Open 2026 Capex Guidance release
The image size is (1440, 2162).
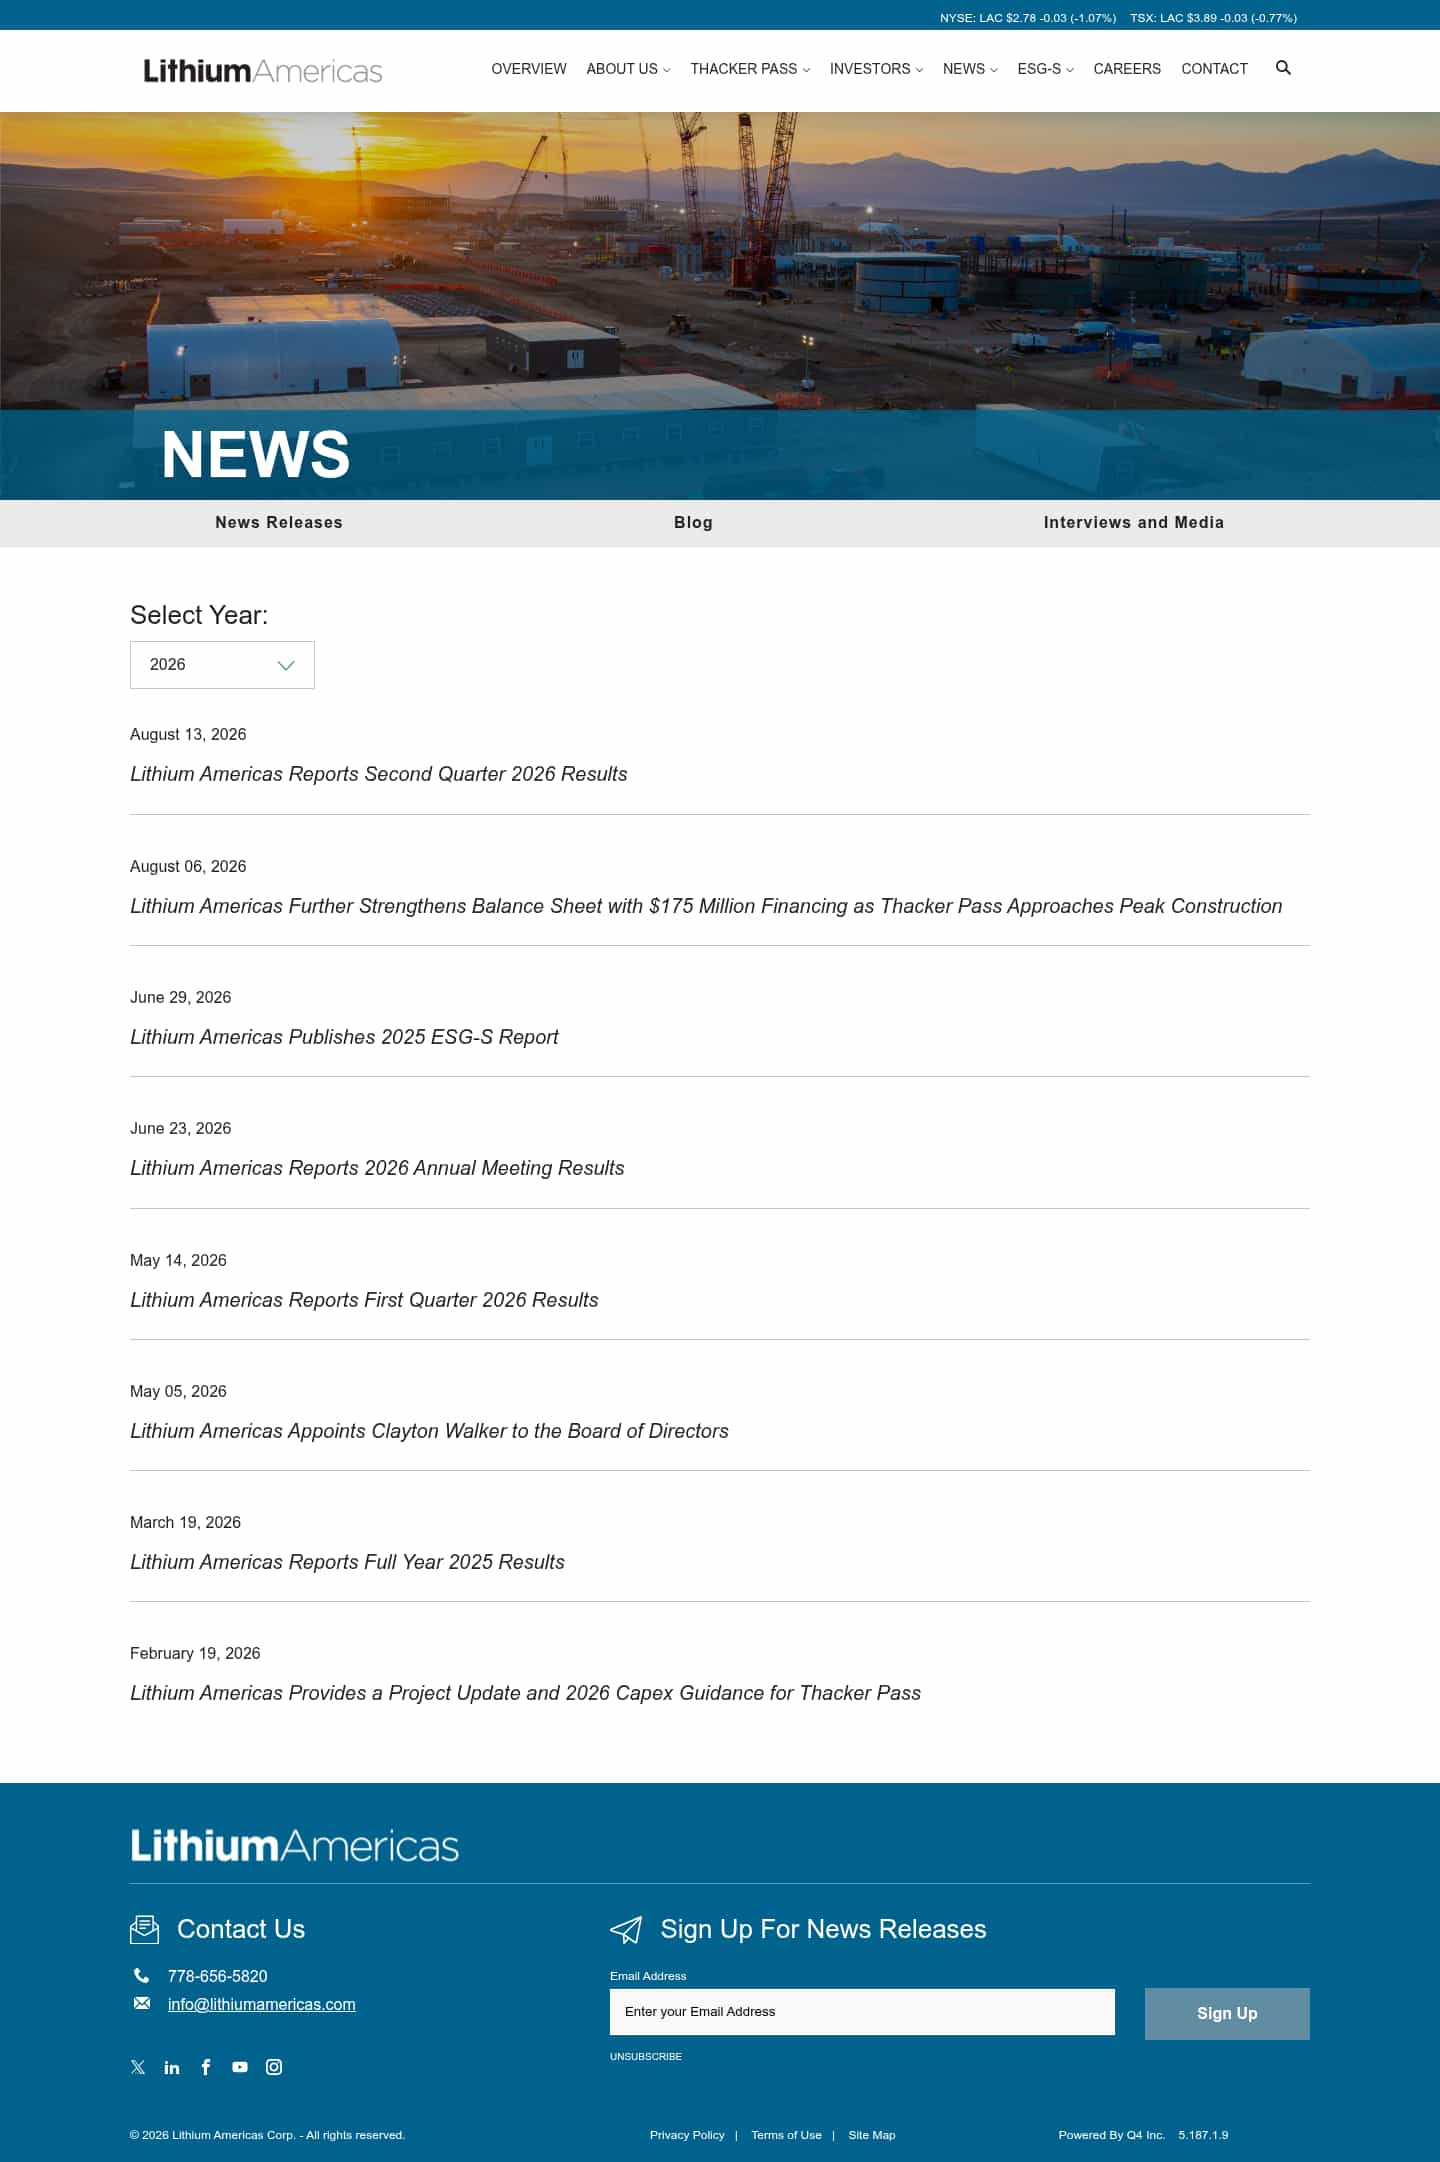tap(525, 1693)
